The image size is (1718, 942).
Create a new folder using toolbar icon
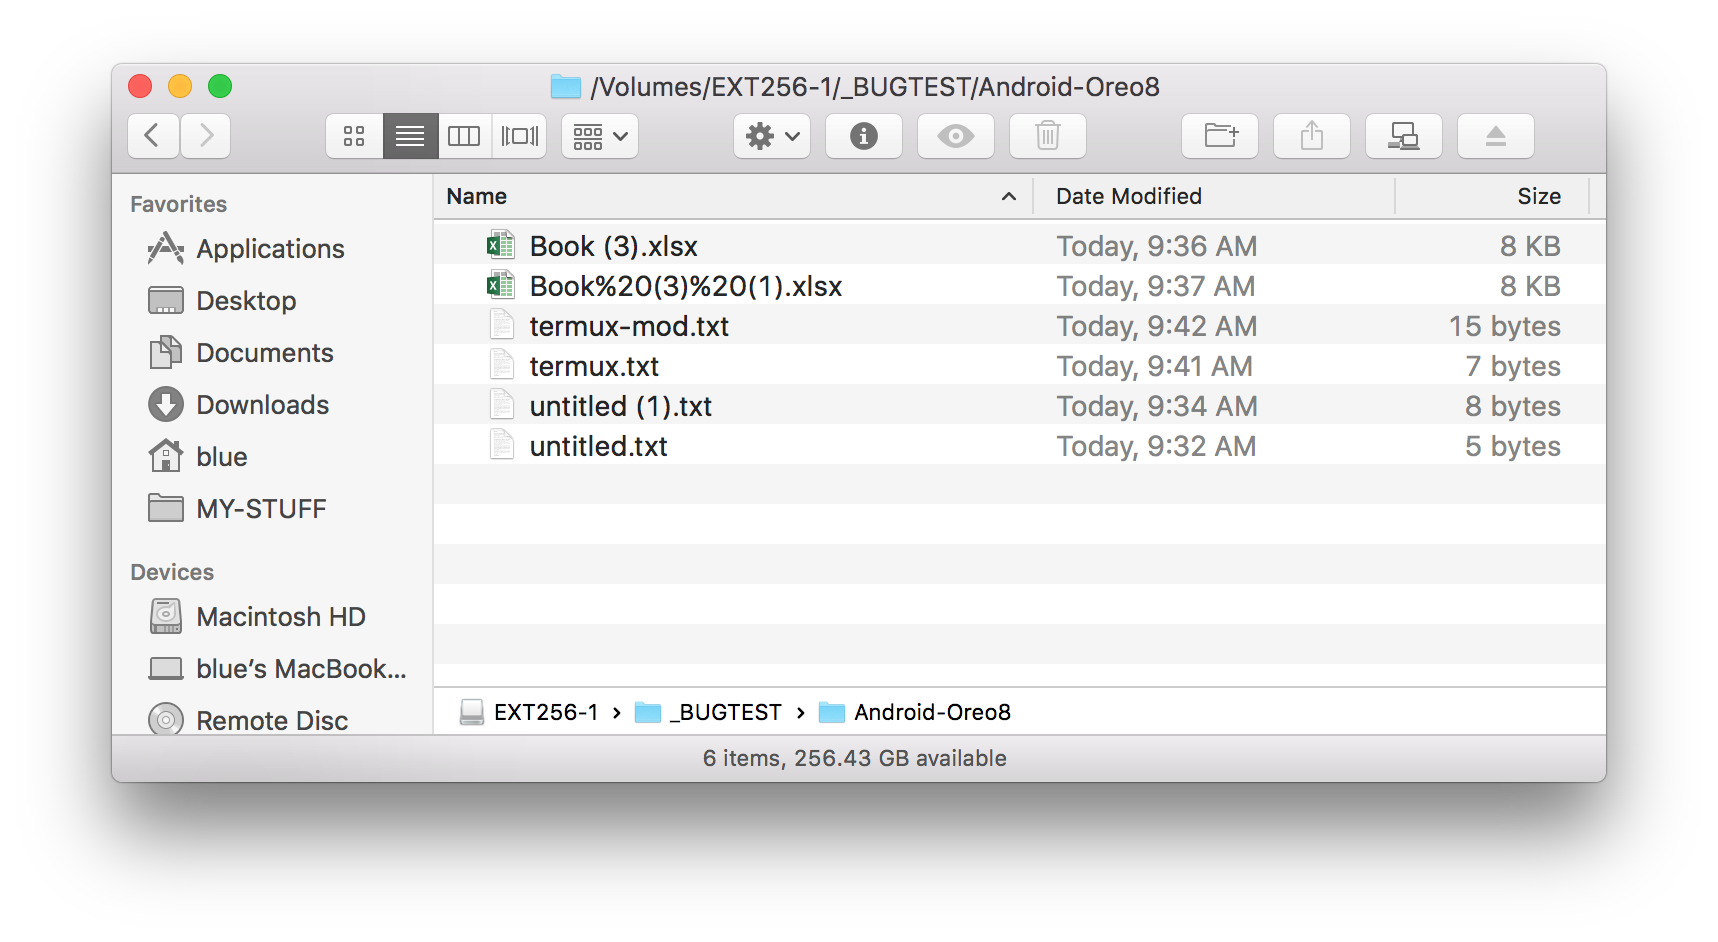(1220, 136)
